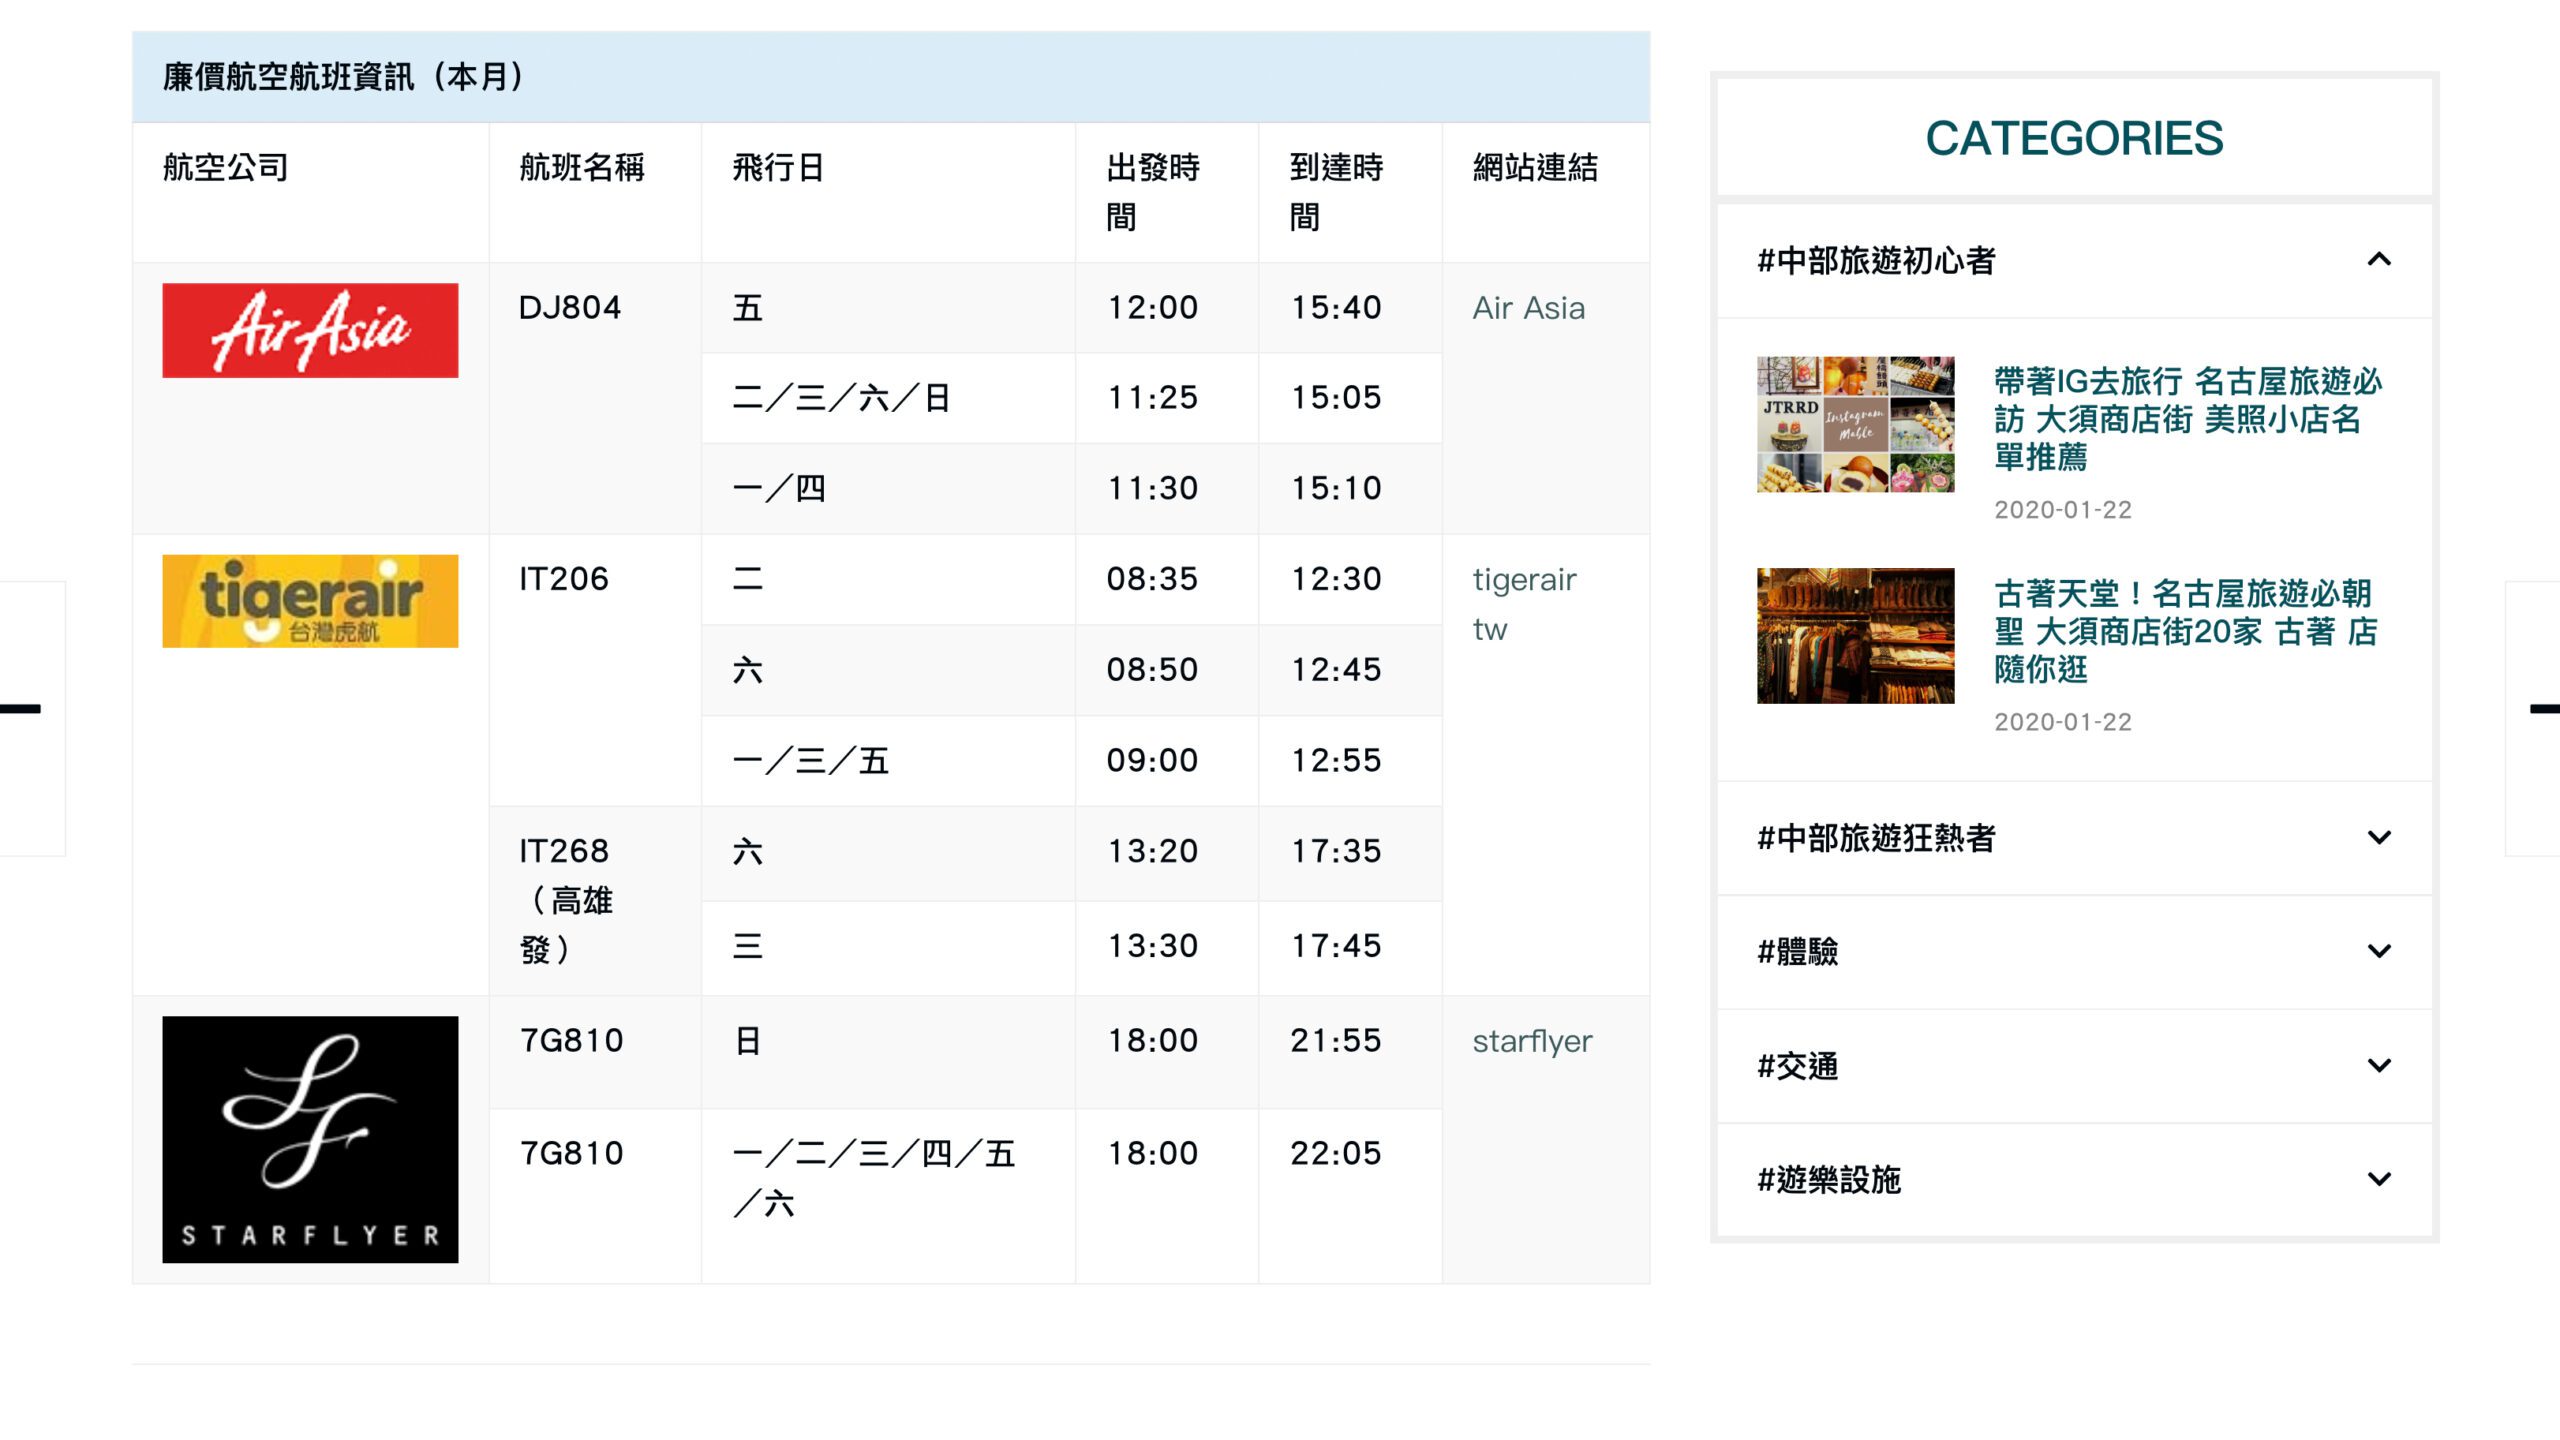
Task: Click the tigerair Taiwan logo
Action: 310,601
